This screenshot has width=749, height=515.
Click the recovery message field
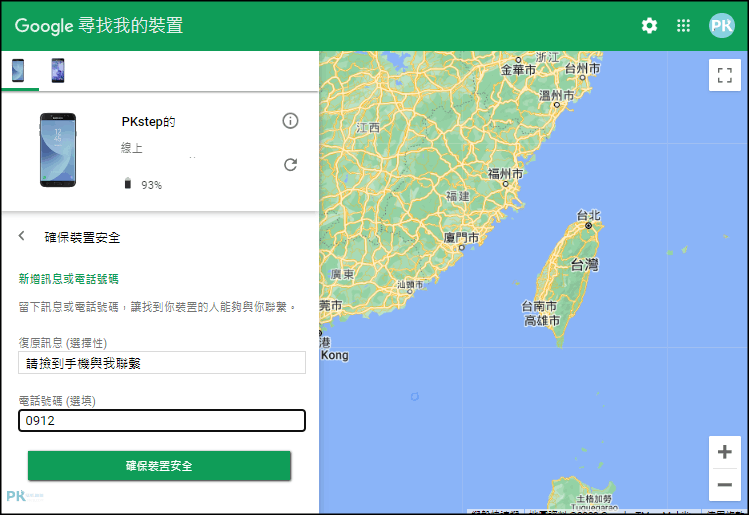162,363
